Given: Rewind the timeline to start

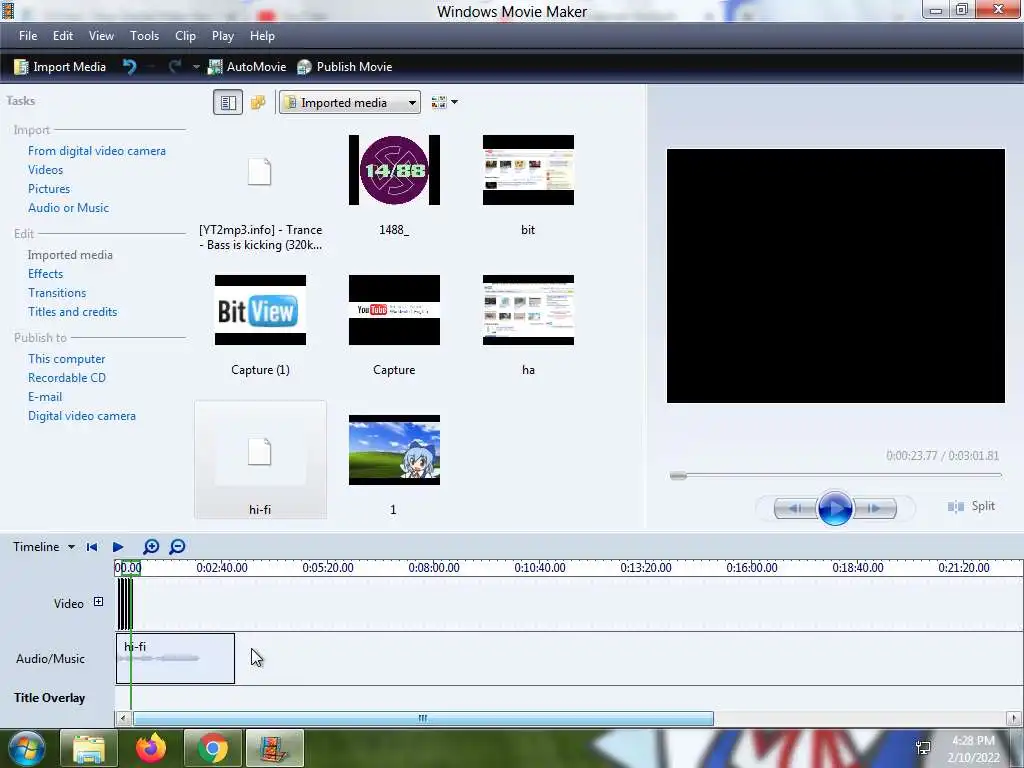Looking at the screenshot, I should (92, 547).
